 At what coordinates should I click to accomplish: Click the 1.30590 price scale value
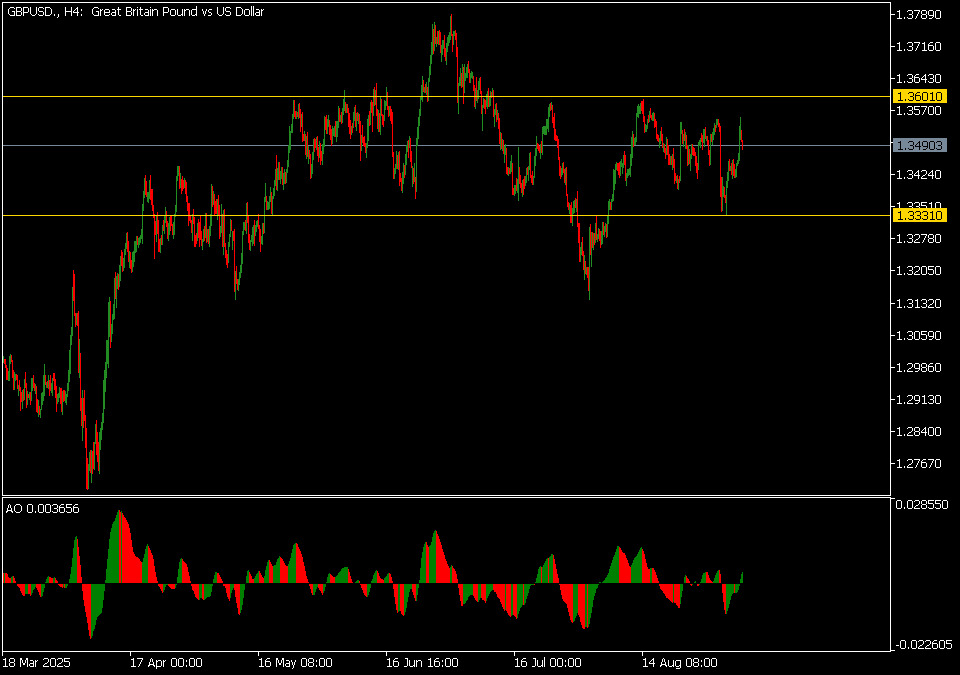tap(919, 336)
